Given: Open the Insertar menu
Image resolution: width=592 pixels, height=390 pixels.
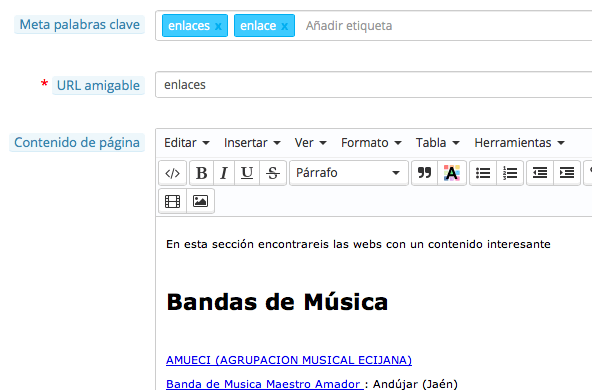Looking at the screenshot, I should click(x=252, y=143).
